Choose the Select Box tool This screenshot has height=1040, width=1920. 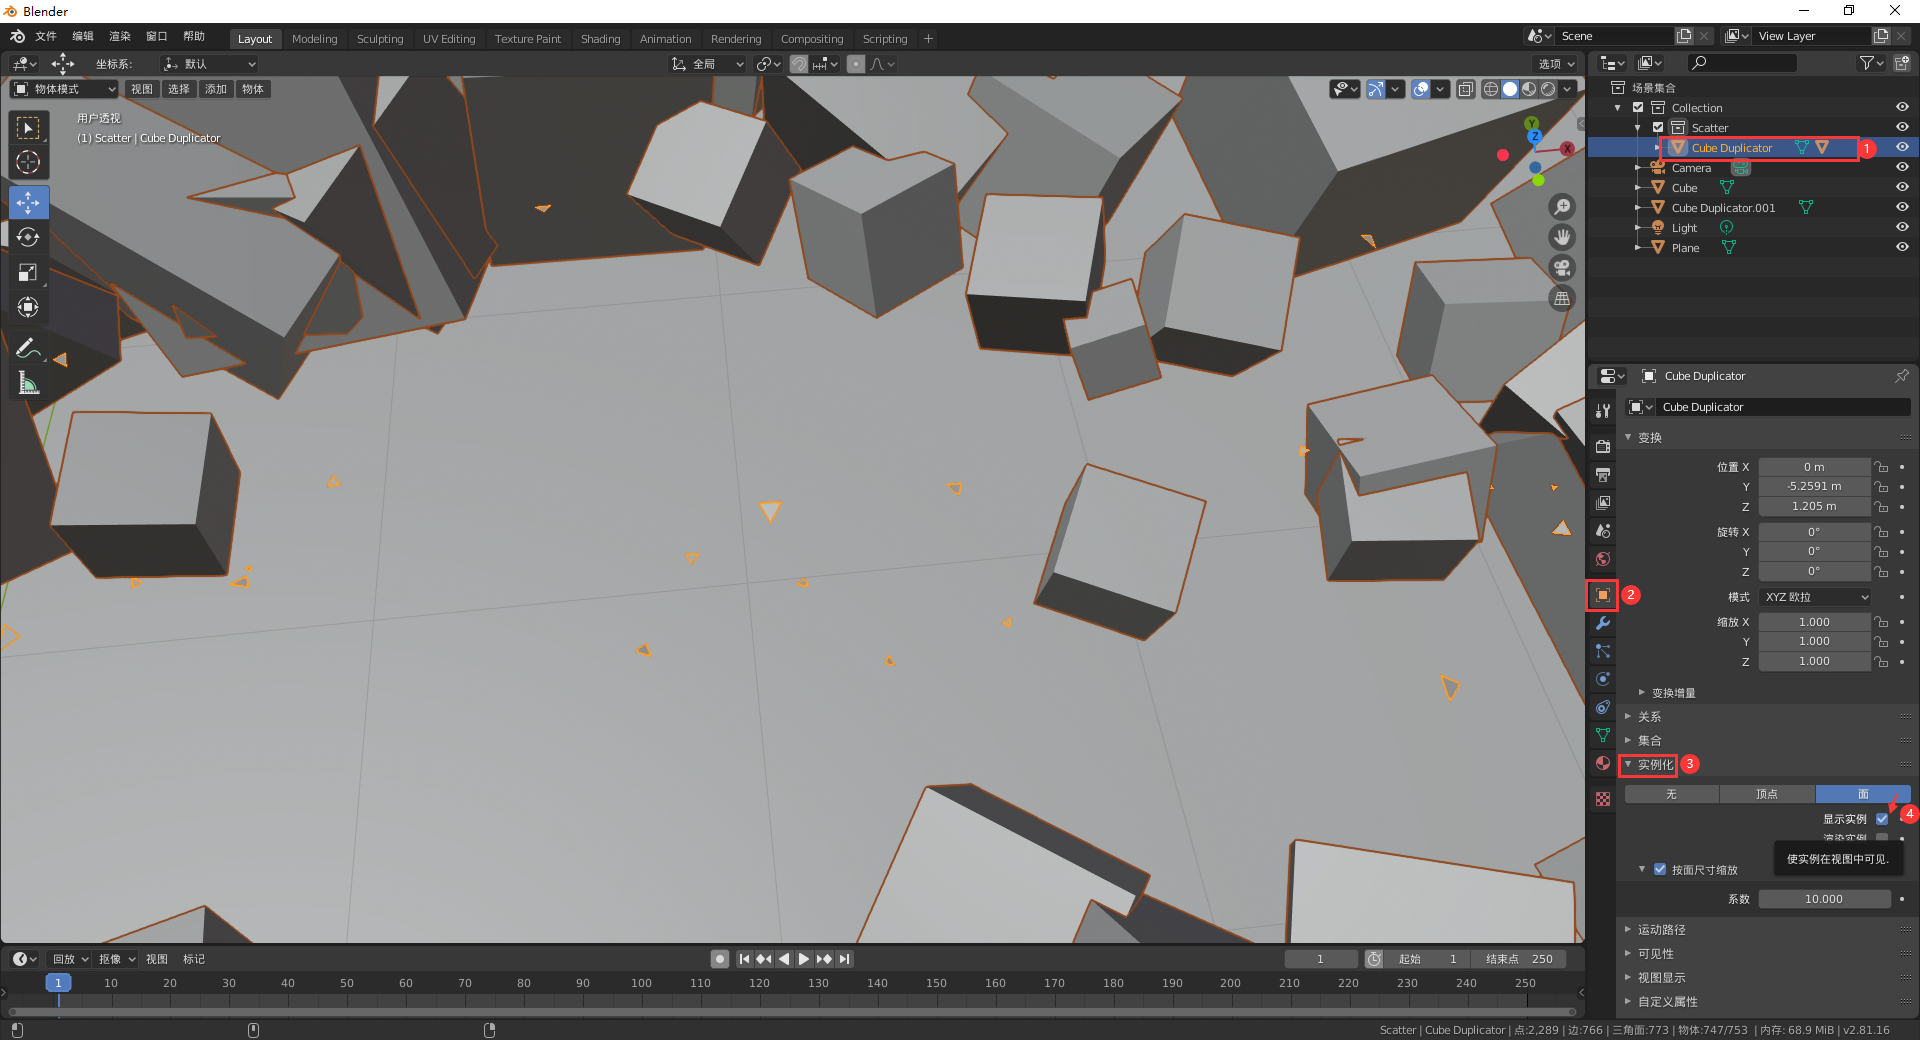(28, 127)
